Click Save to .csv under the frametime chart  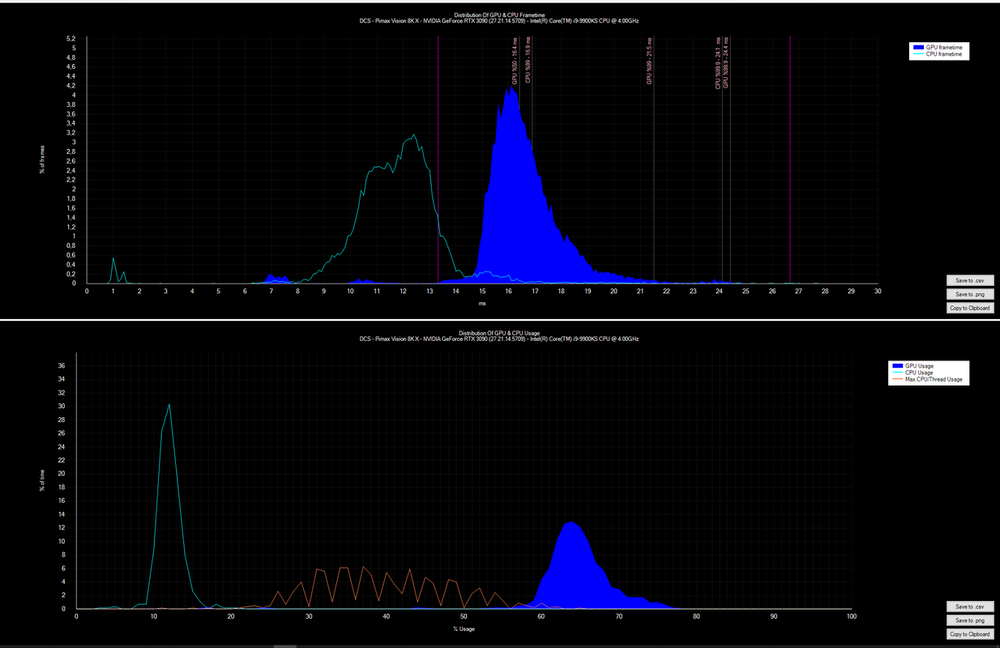coord(969,281)
